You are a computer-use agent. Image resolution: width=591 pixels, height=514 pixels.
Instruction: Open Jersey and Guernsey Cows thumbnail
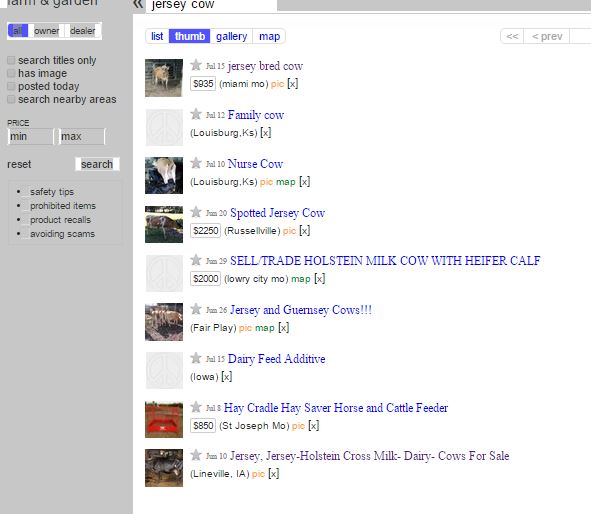164,322
